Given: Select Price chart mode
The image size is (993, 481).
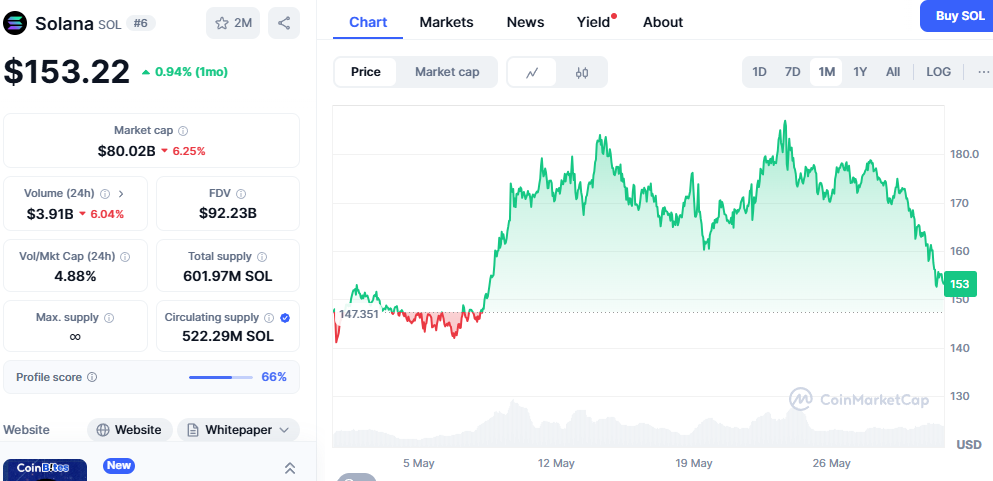Looking at the screenshot, I should click(x=365, y=72).
